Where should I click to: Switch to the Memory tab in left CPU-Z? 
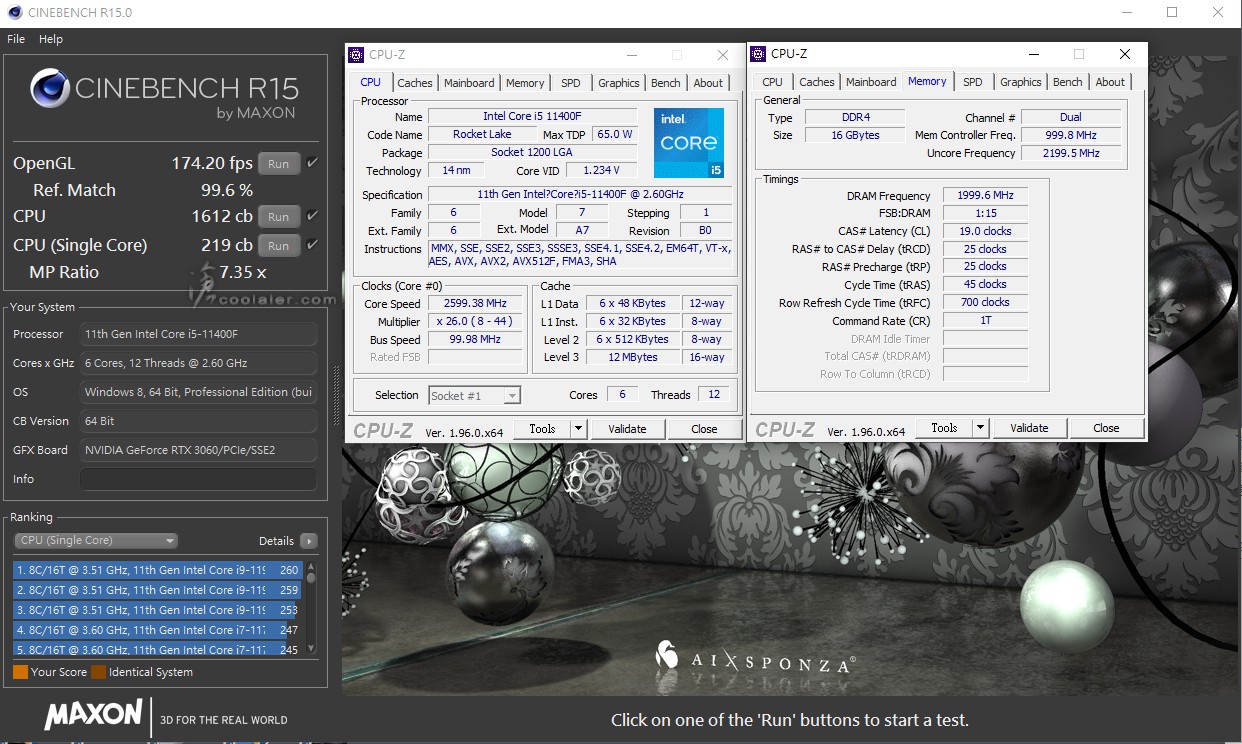tap(525, 83)
